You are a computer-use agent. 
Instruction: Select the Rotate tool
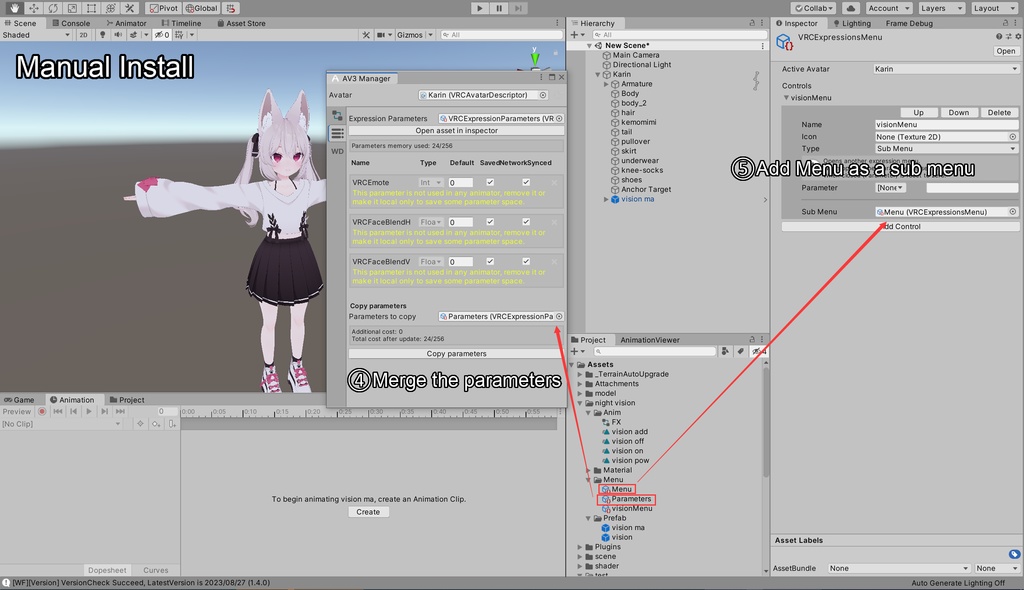52,8
